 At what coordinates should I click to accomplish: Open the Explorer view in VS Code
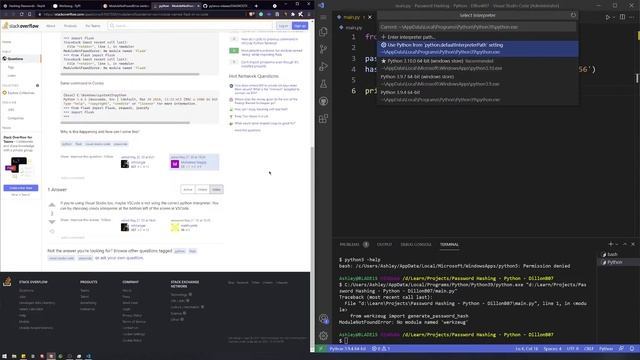[323, 32]
